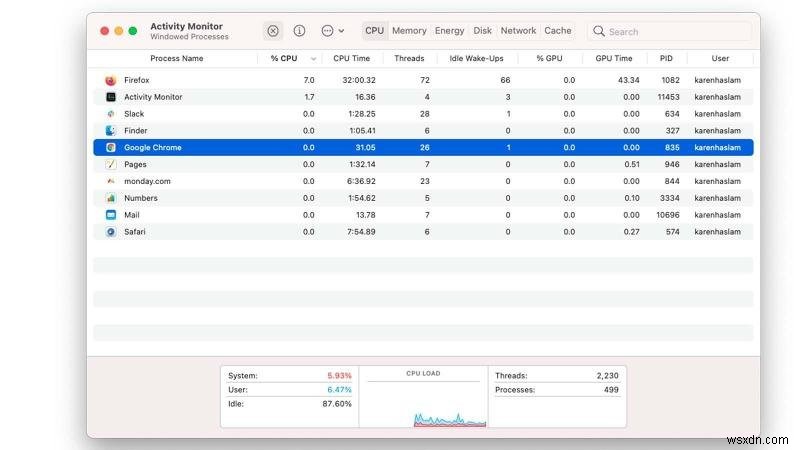This screenshot has width=800, height=450.
Task: Click the Slack app icon
Action: pyautogui.click(x=111, y=114)
